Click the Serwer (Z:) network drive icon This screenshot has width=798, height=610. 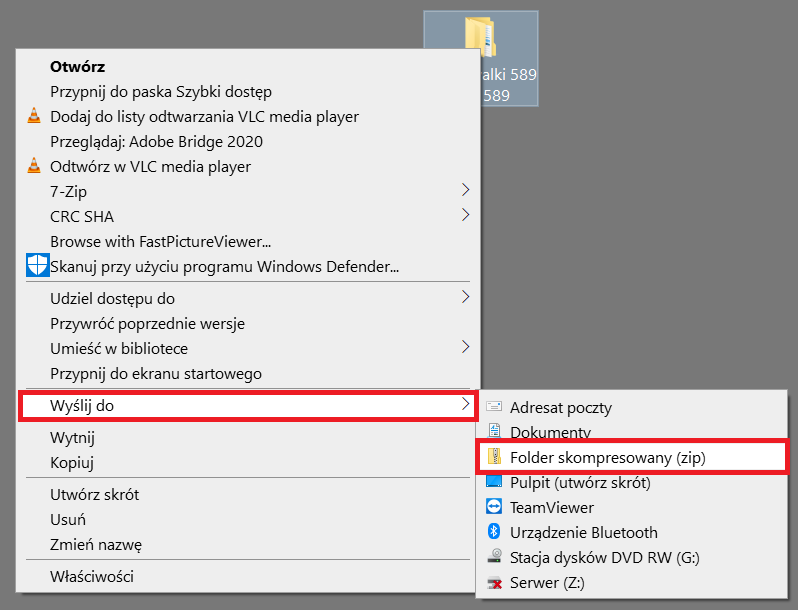494,582
